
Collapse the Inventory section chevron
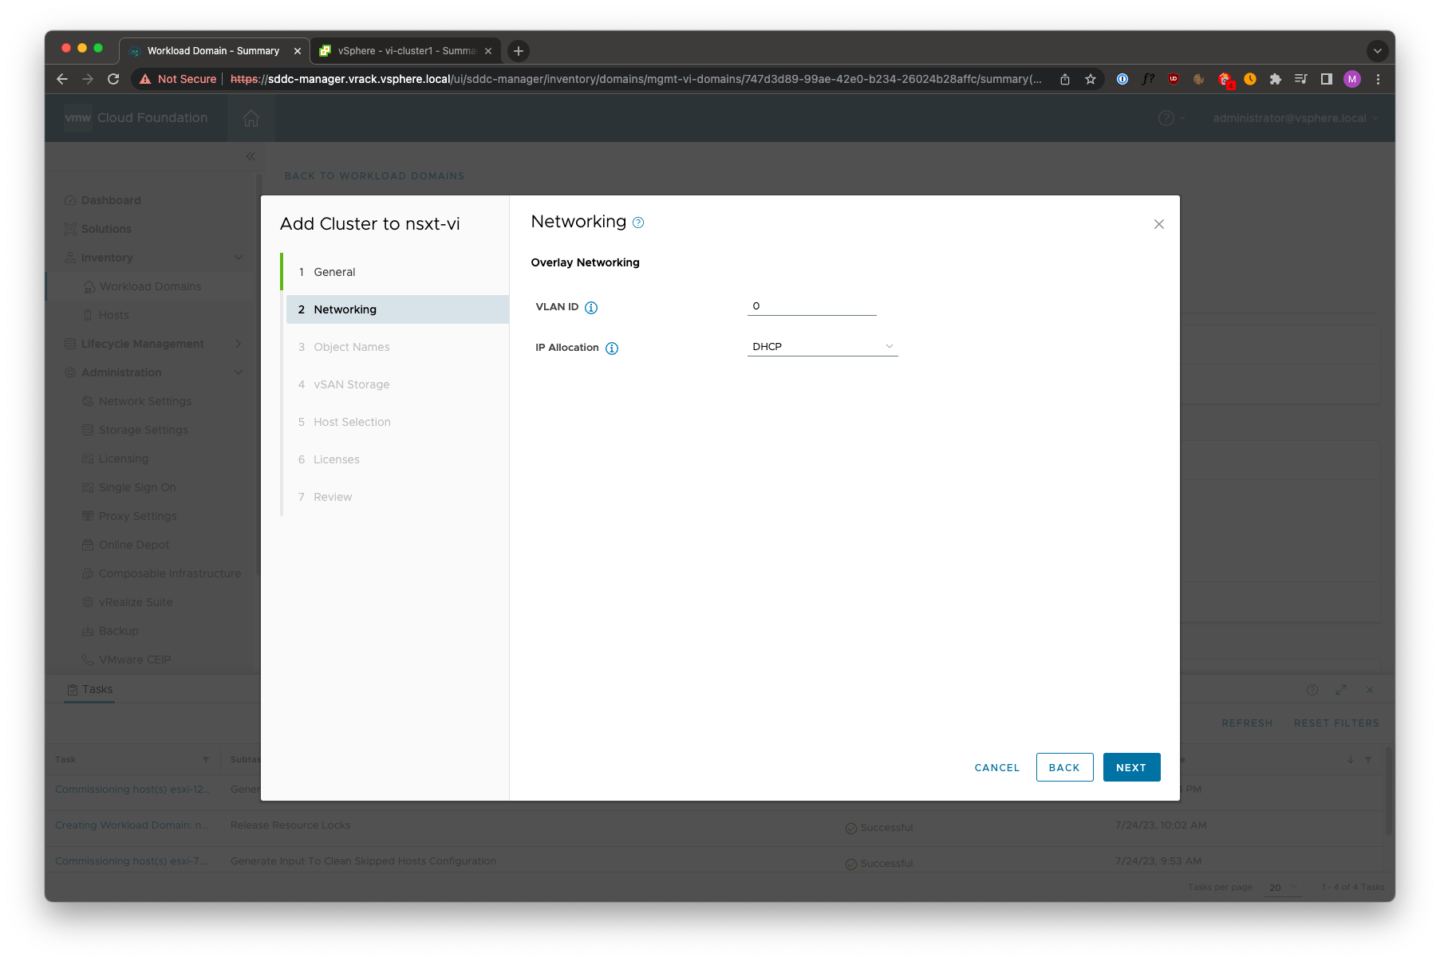(238, 257)
